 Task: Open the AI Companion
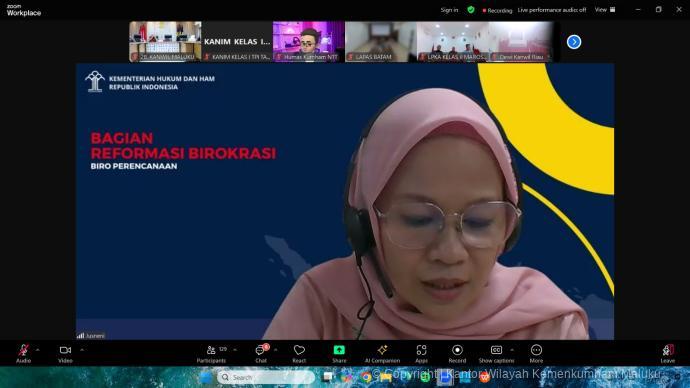click(382, 353)
